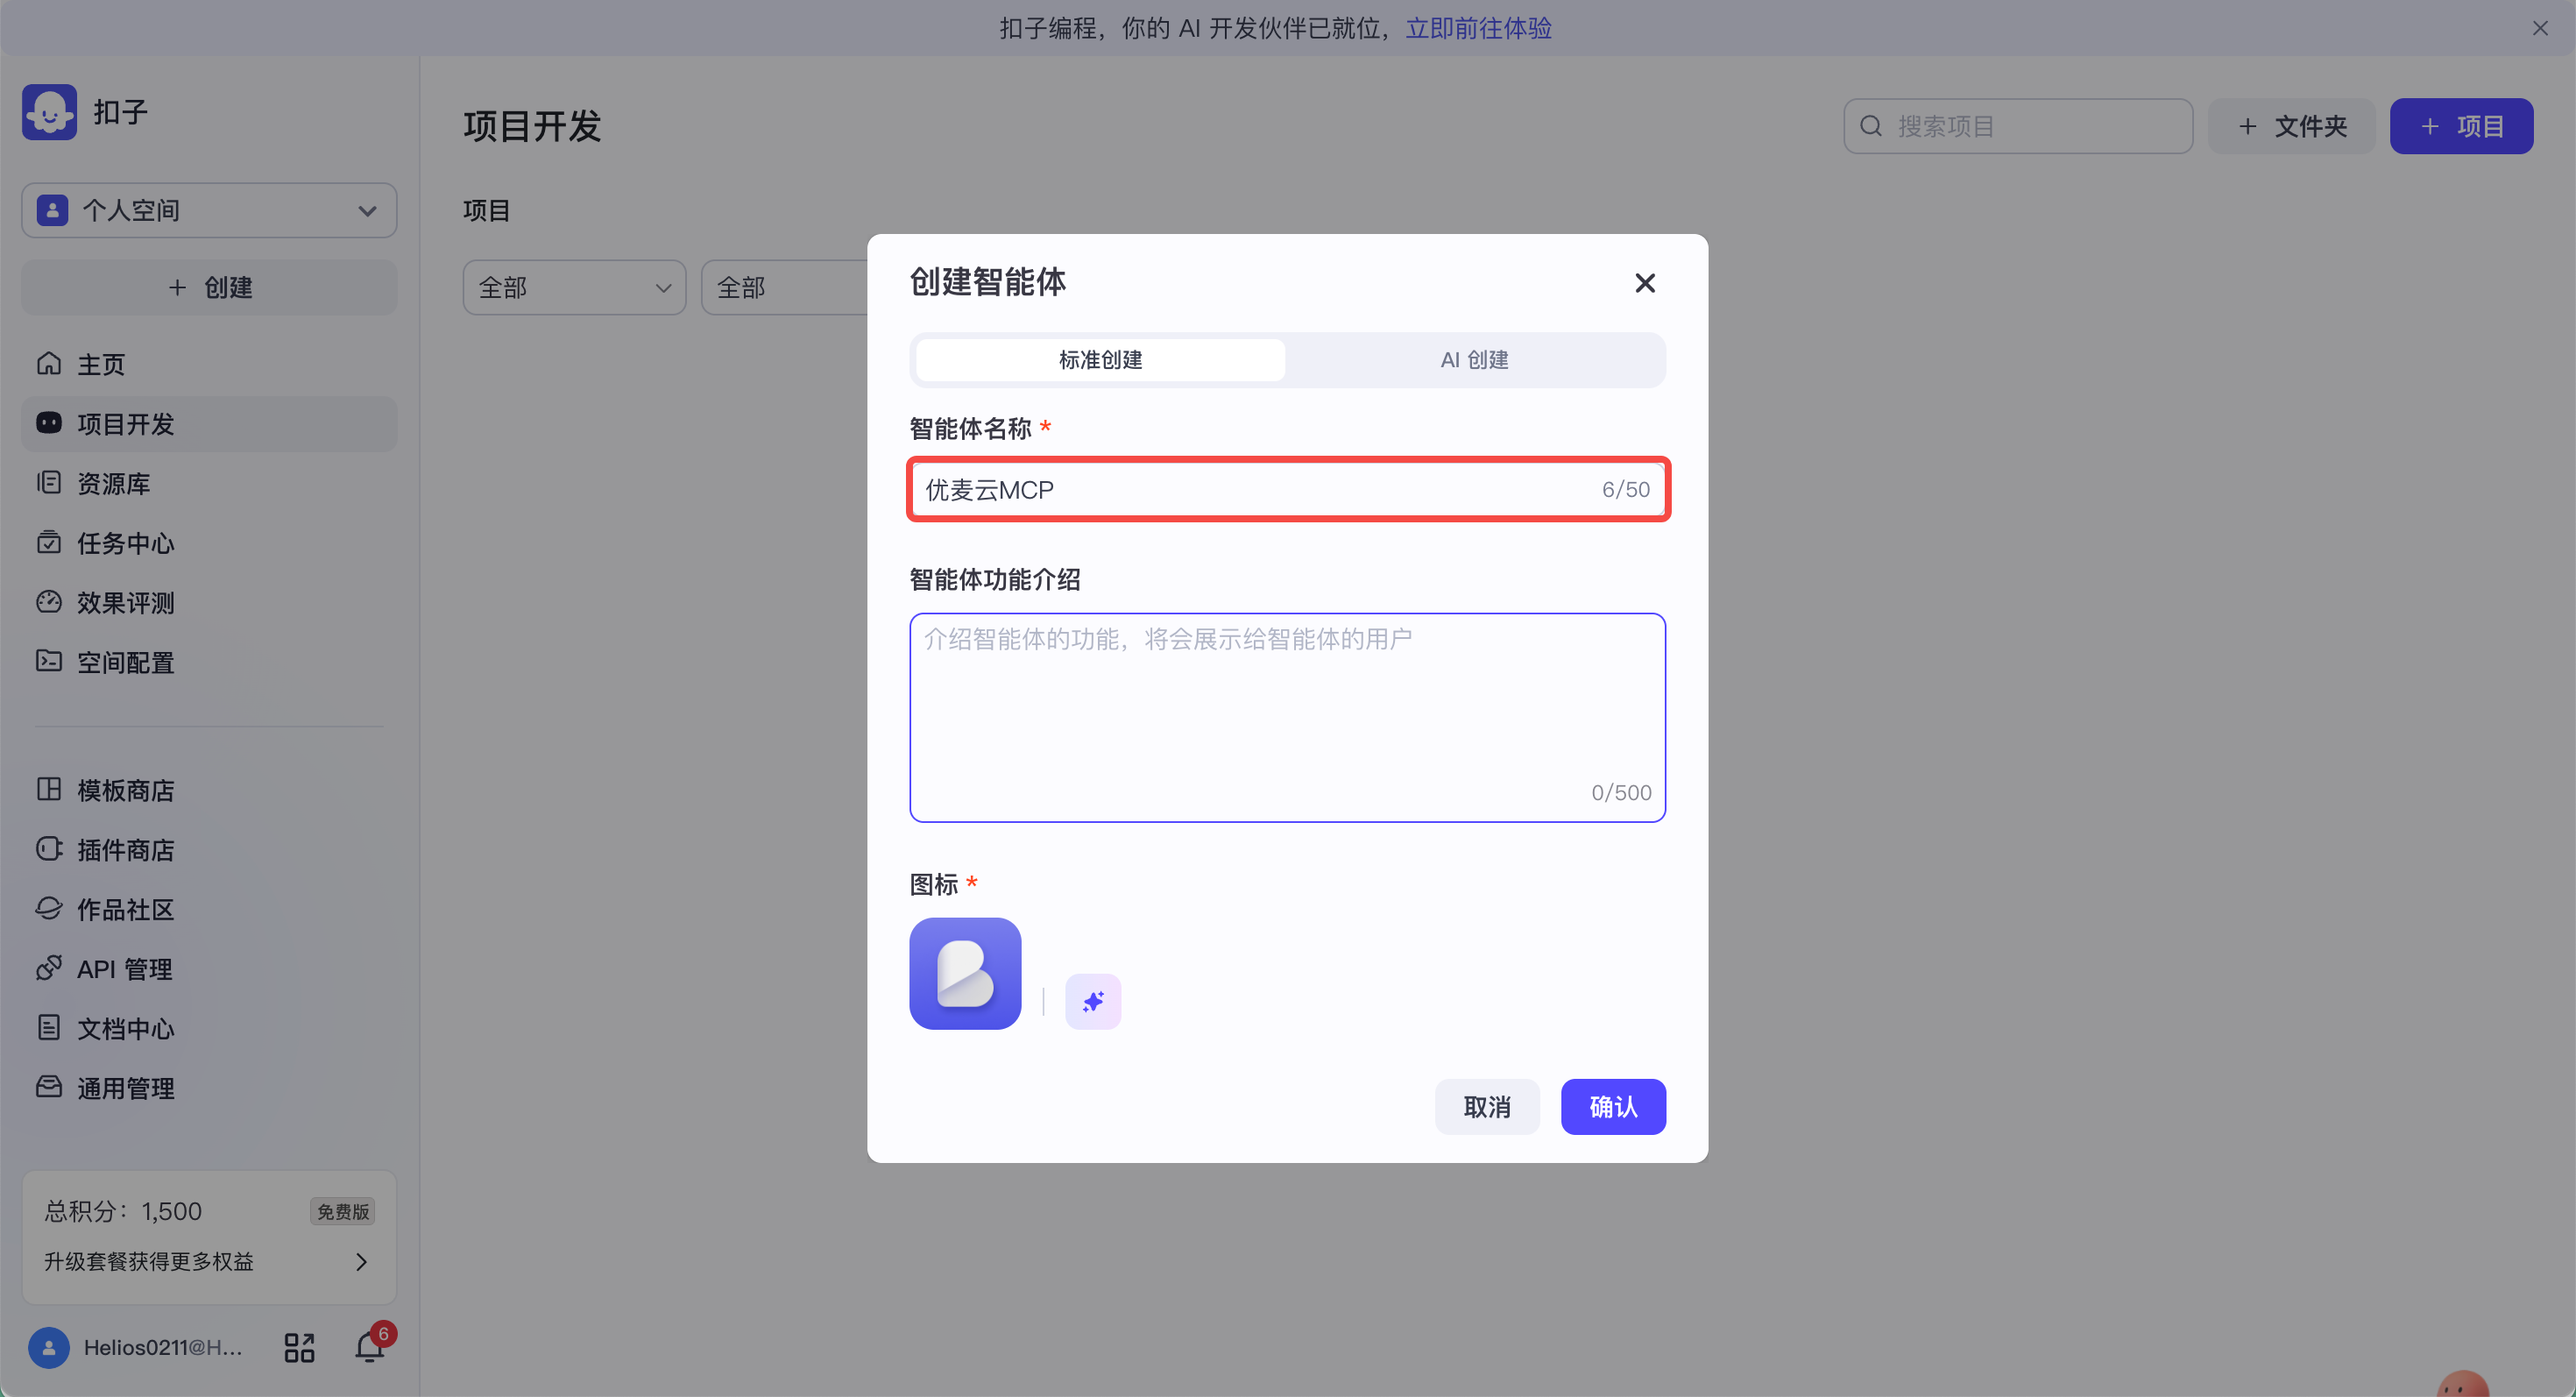Click the 取消 cancel button
This screenshot has width=2576, height=1397.
pos(1487,1107)
